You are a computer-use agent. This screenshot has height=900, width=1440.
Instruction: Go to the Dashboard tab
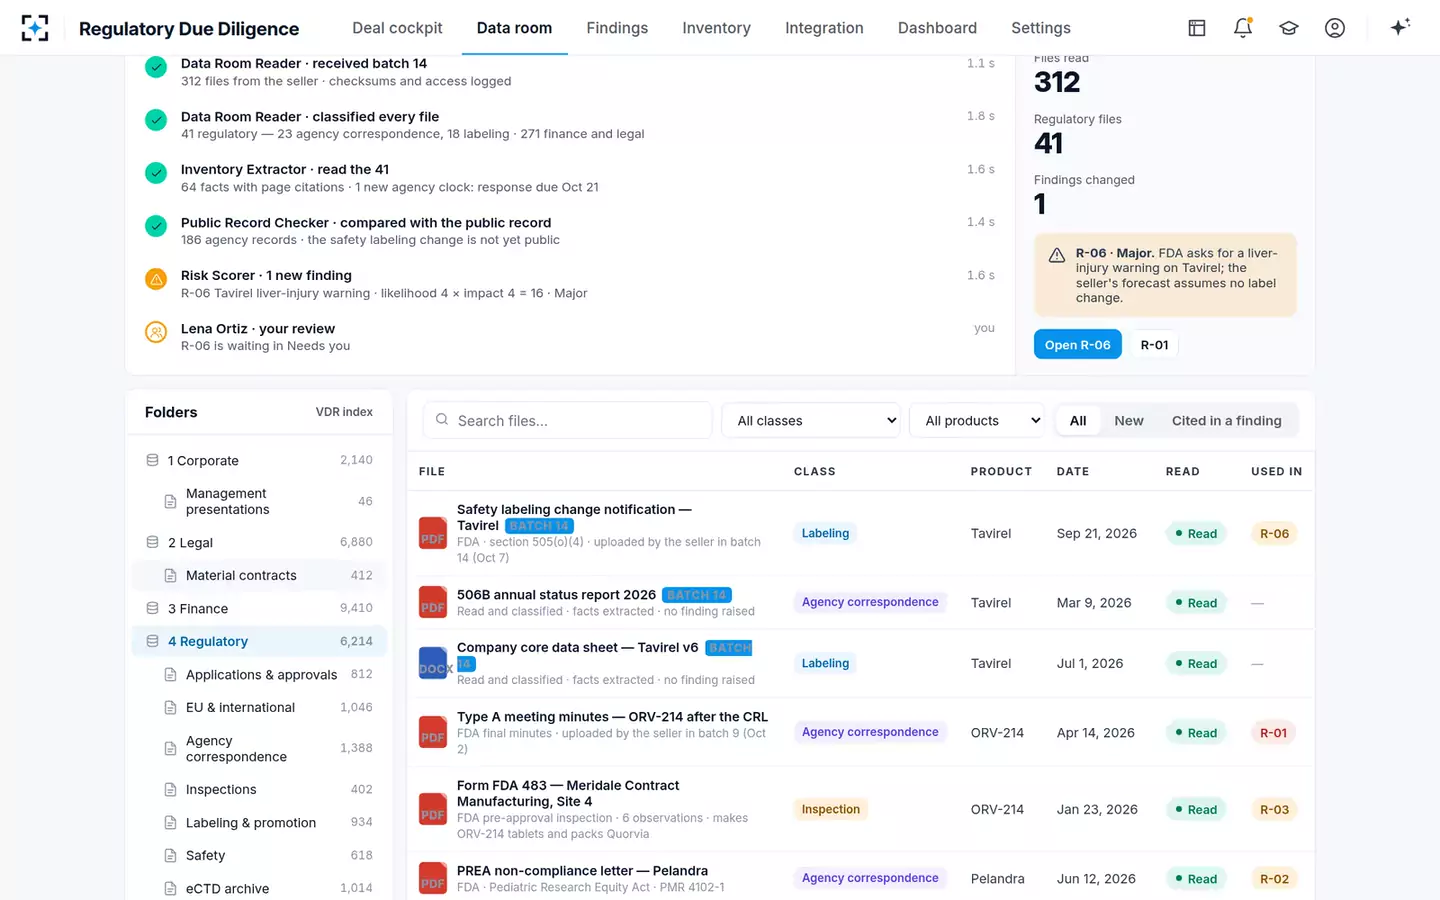point(937,28)
